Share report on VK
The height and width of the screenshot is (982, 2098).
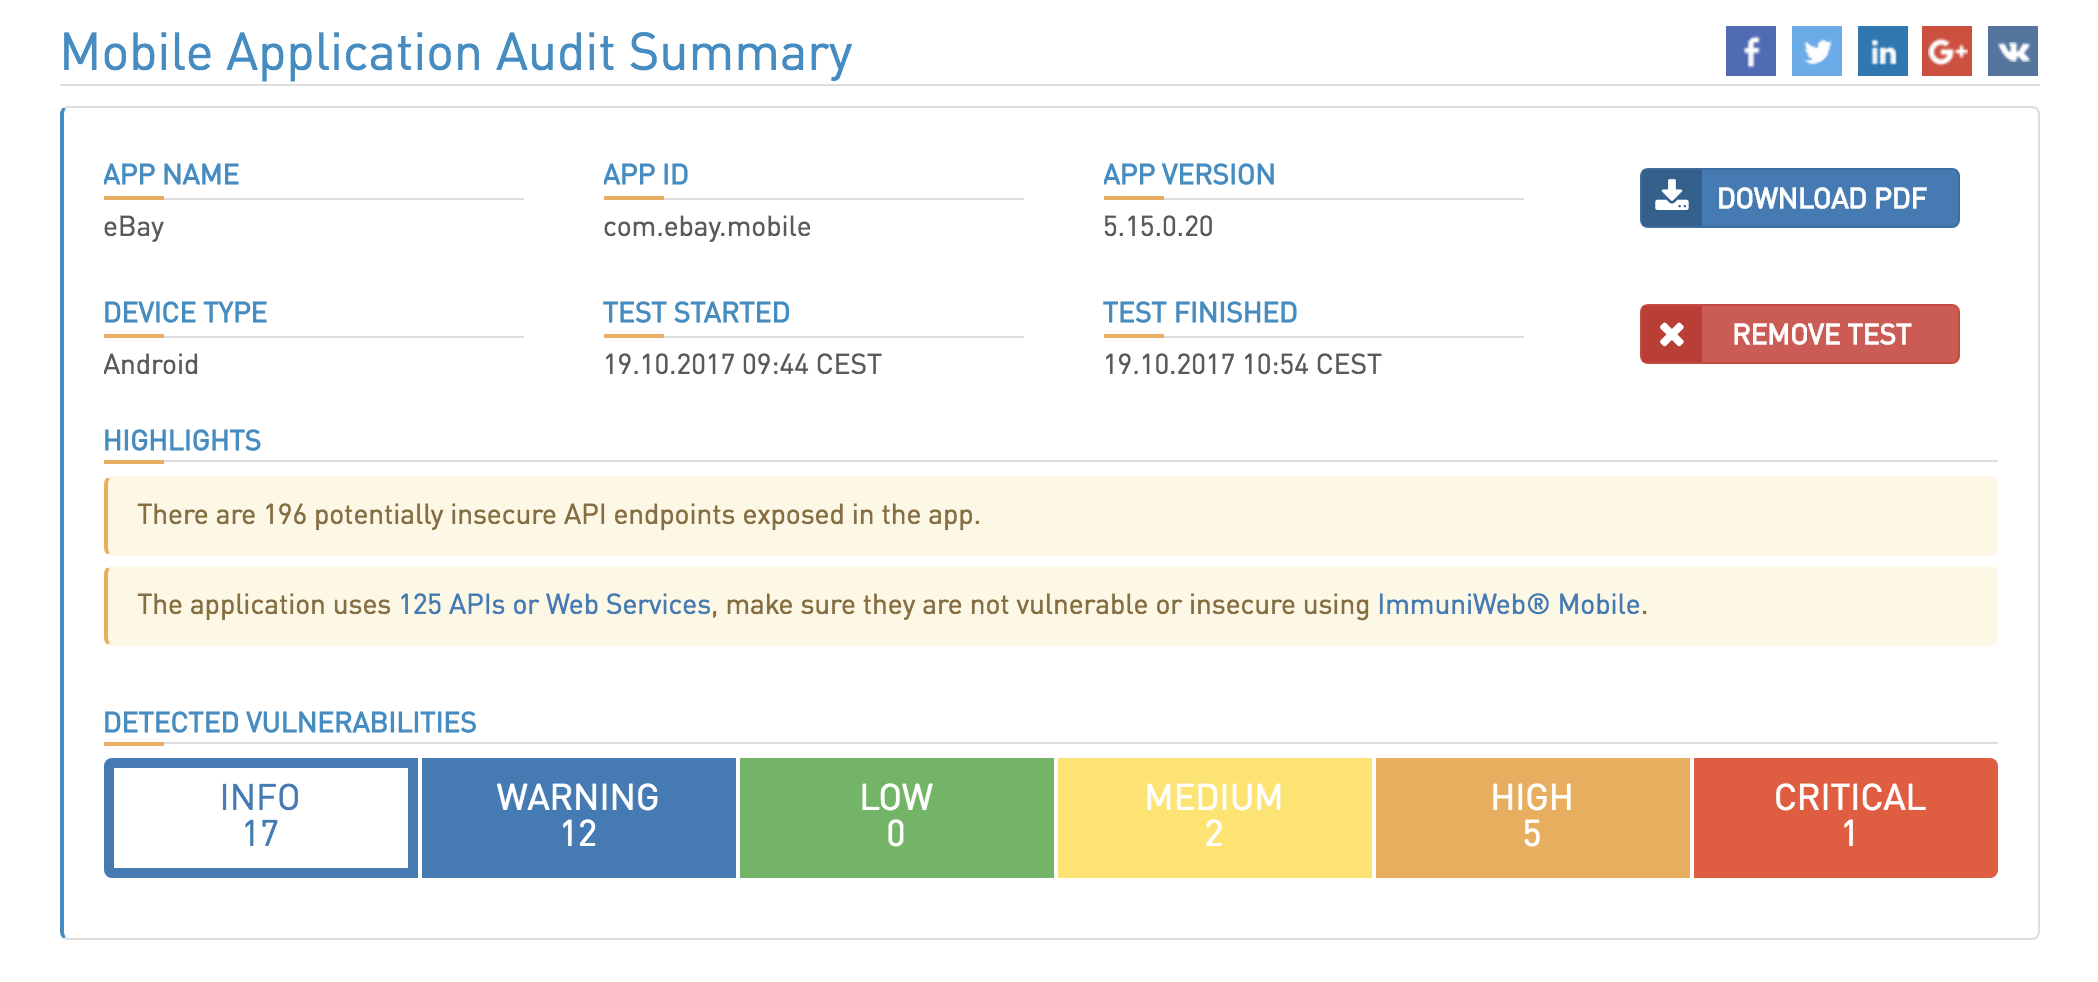tap(2013, 51)
